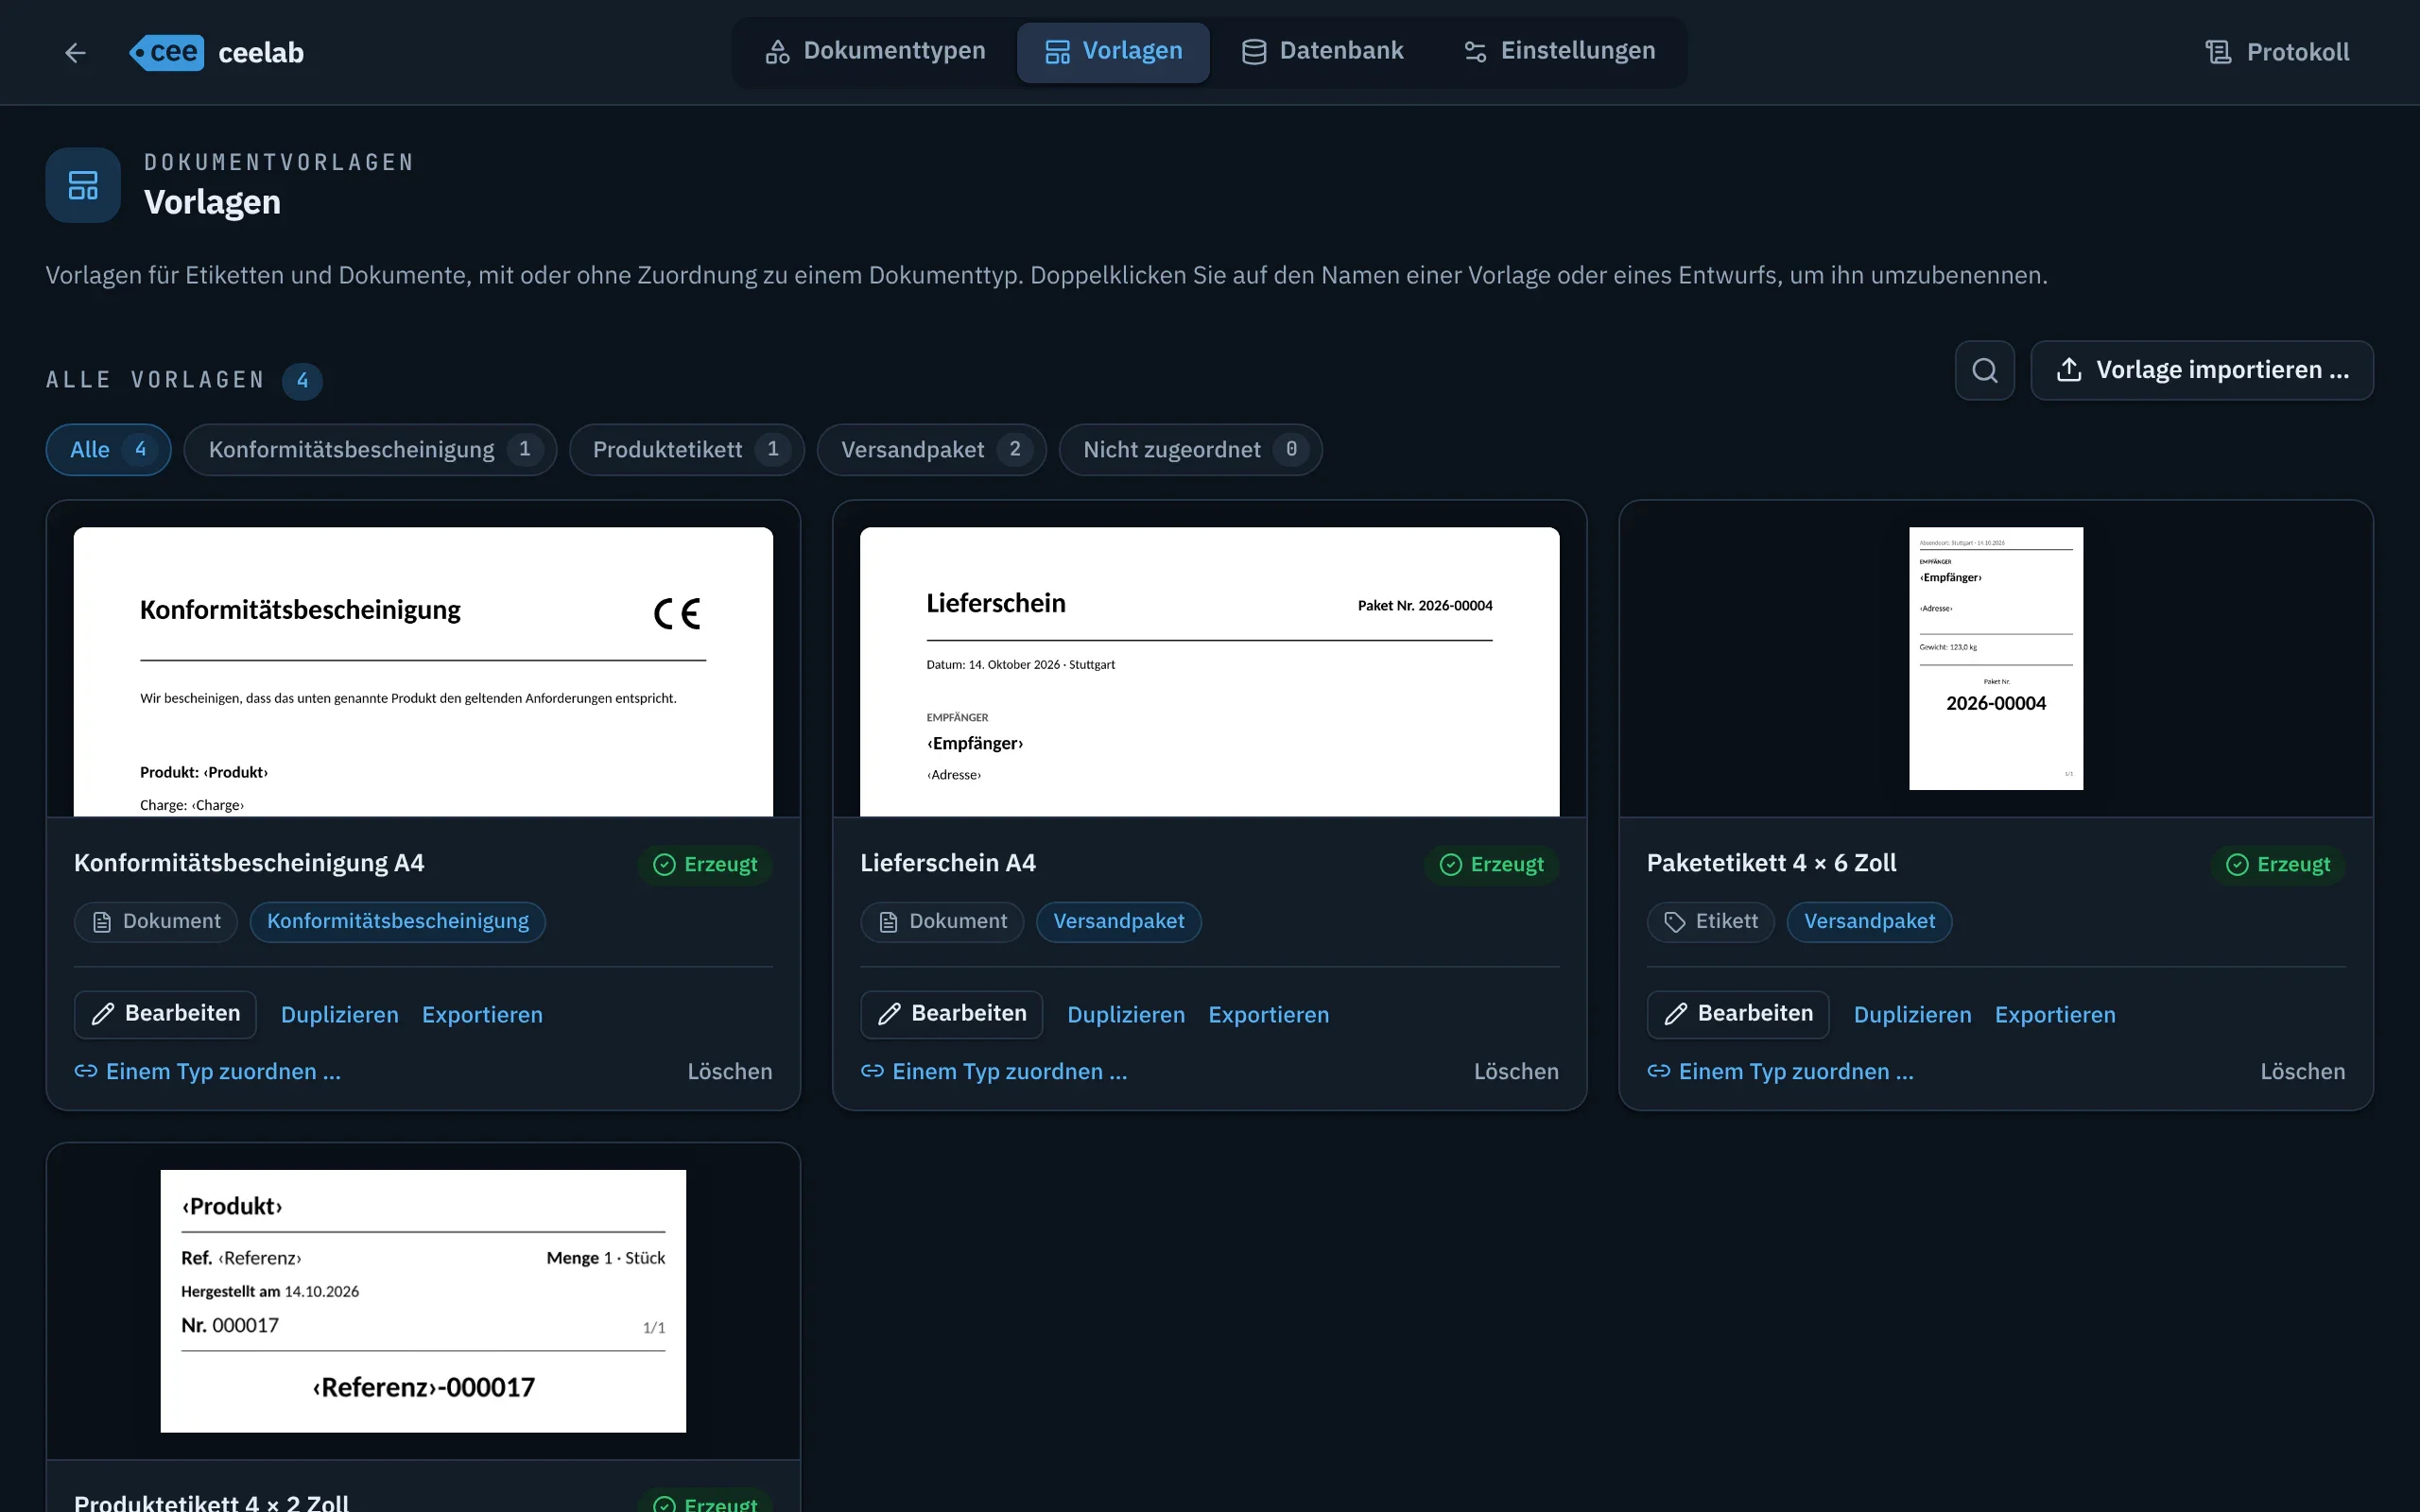
Task: Click the Vorlagen header tile icon
Action: pyautogui.click(x=83, y=185)
